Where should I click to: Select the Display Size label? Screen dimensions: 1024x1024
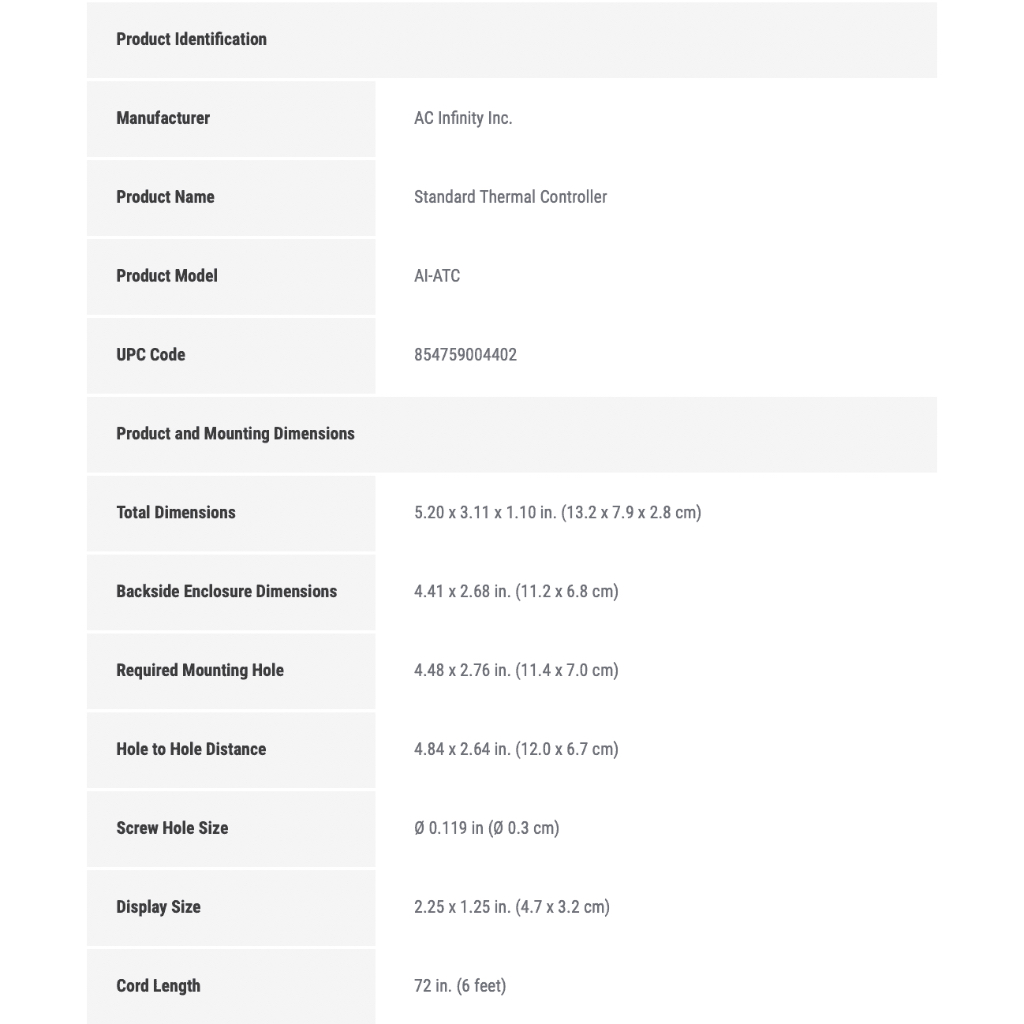[x=158, y=908]
